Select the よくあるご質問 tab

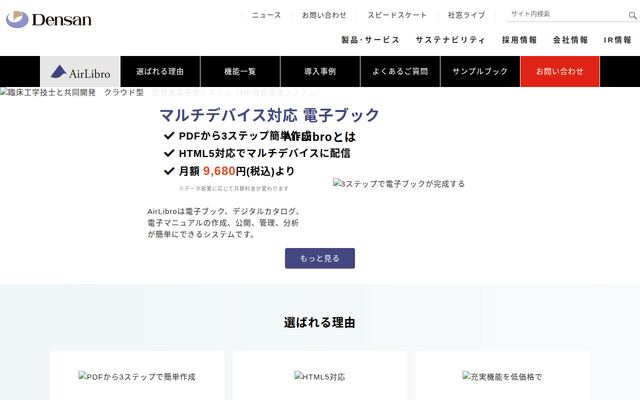click(400, 71)
